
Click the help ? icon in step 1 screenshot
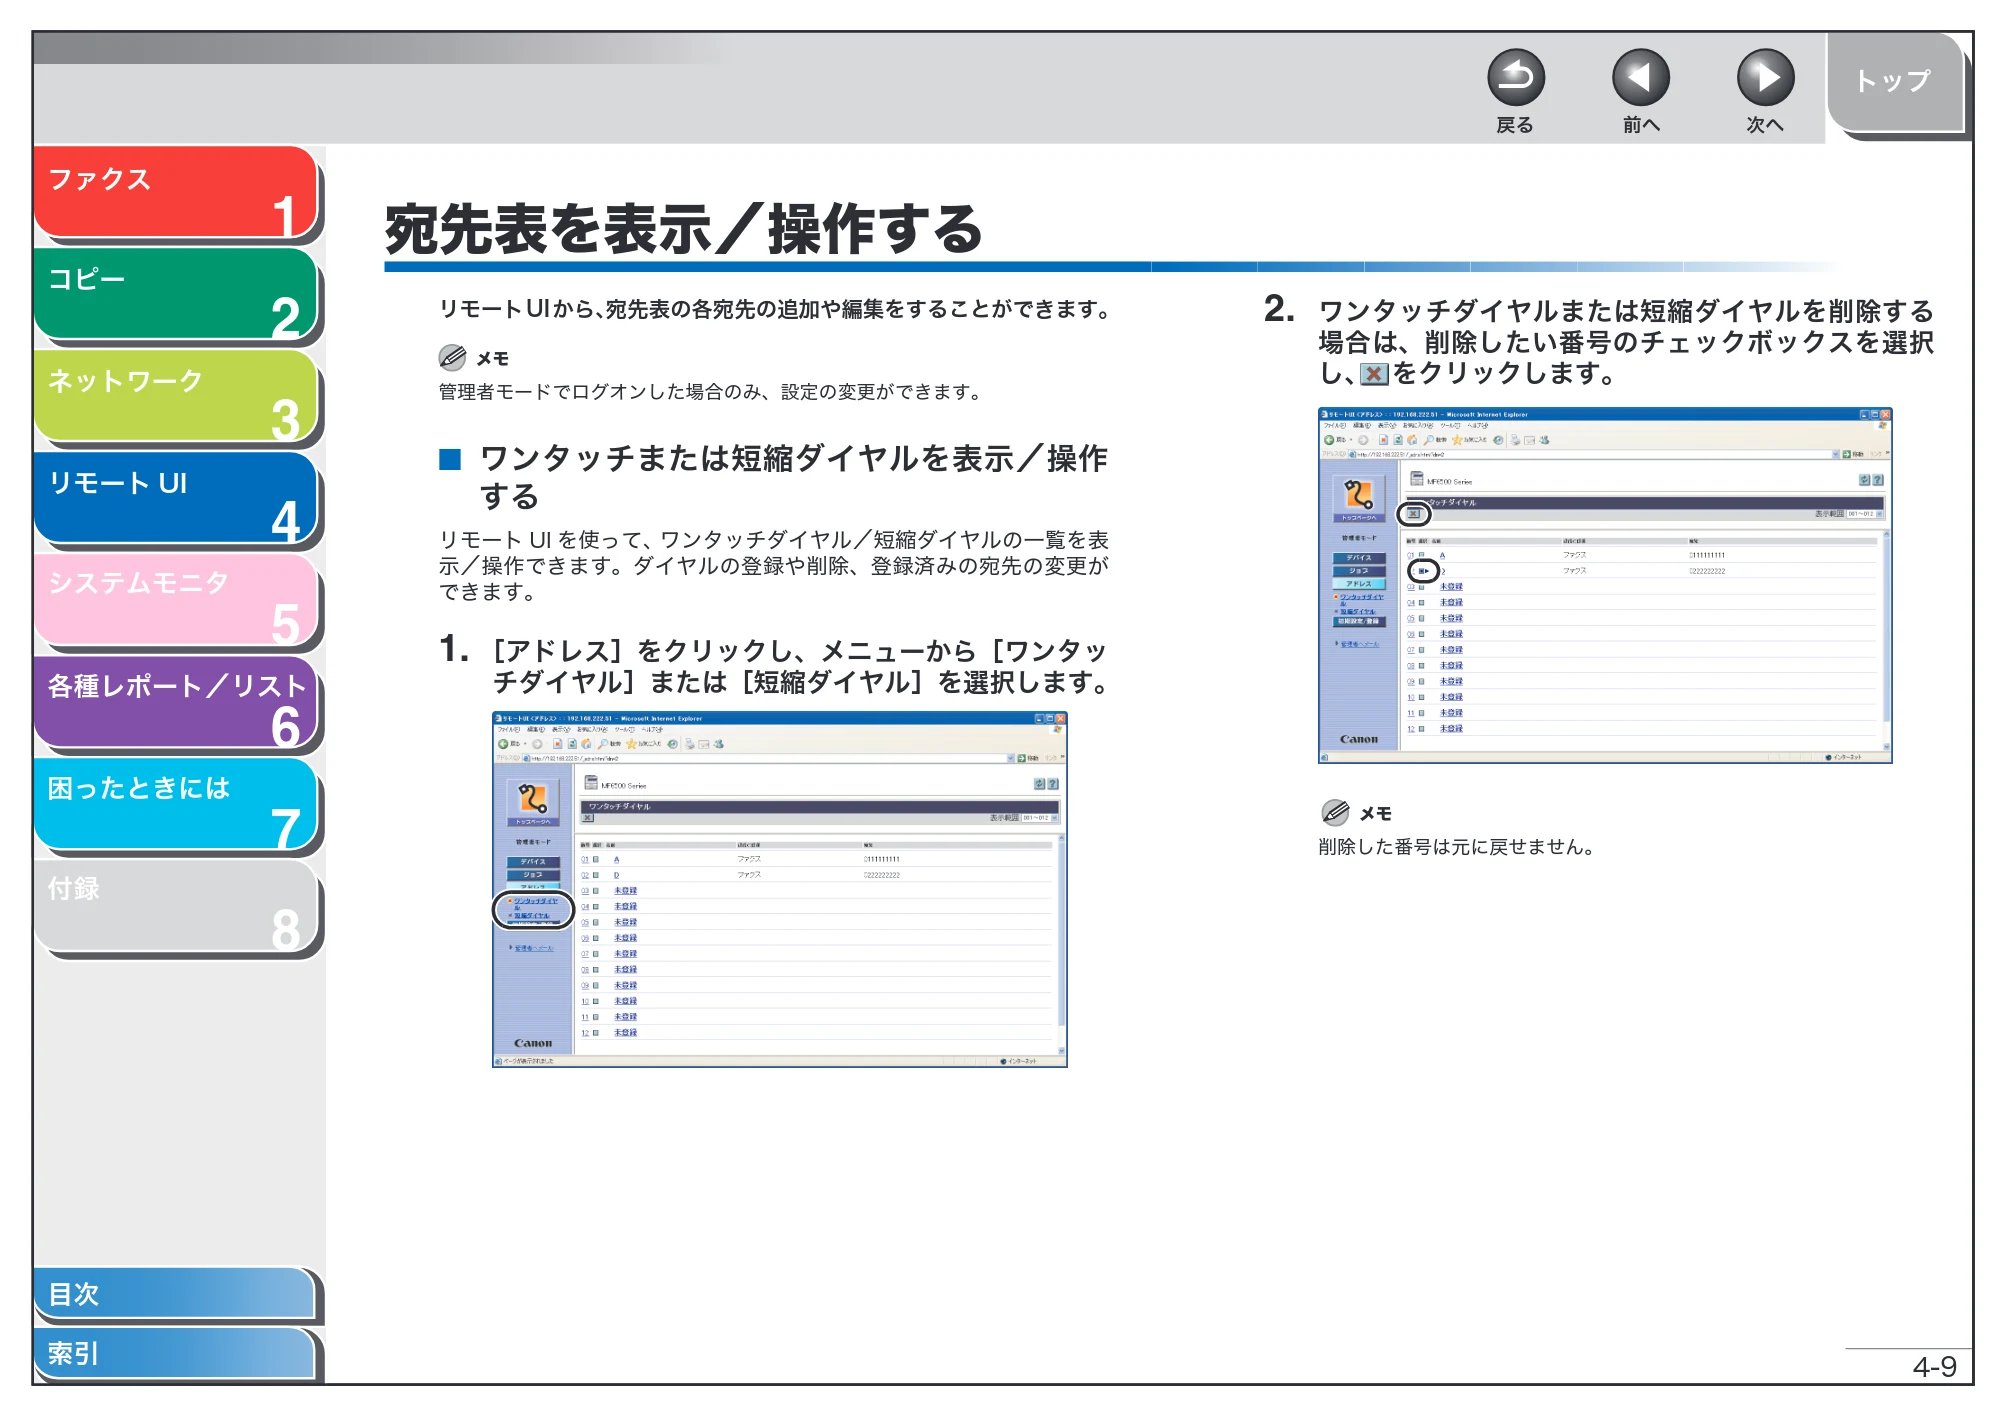coord(1053,784)
